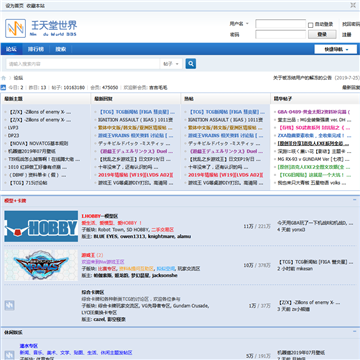Screen dimensions: 360x360
Task: Open the VRAINS Yu-Gi-Oh forum banner
Action: pos(41,265)
